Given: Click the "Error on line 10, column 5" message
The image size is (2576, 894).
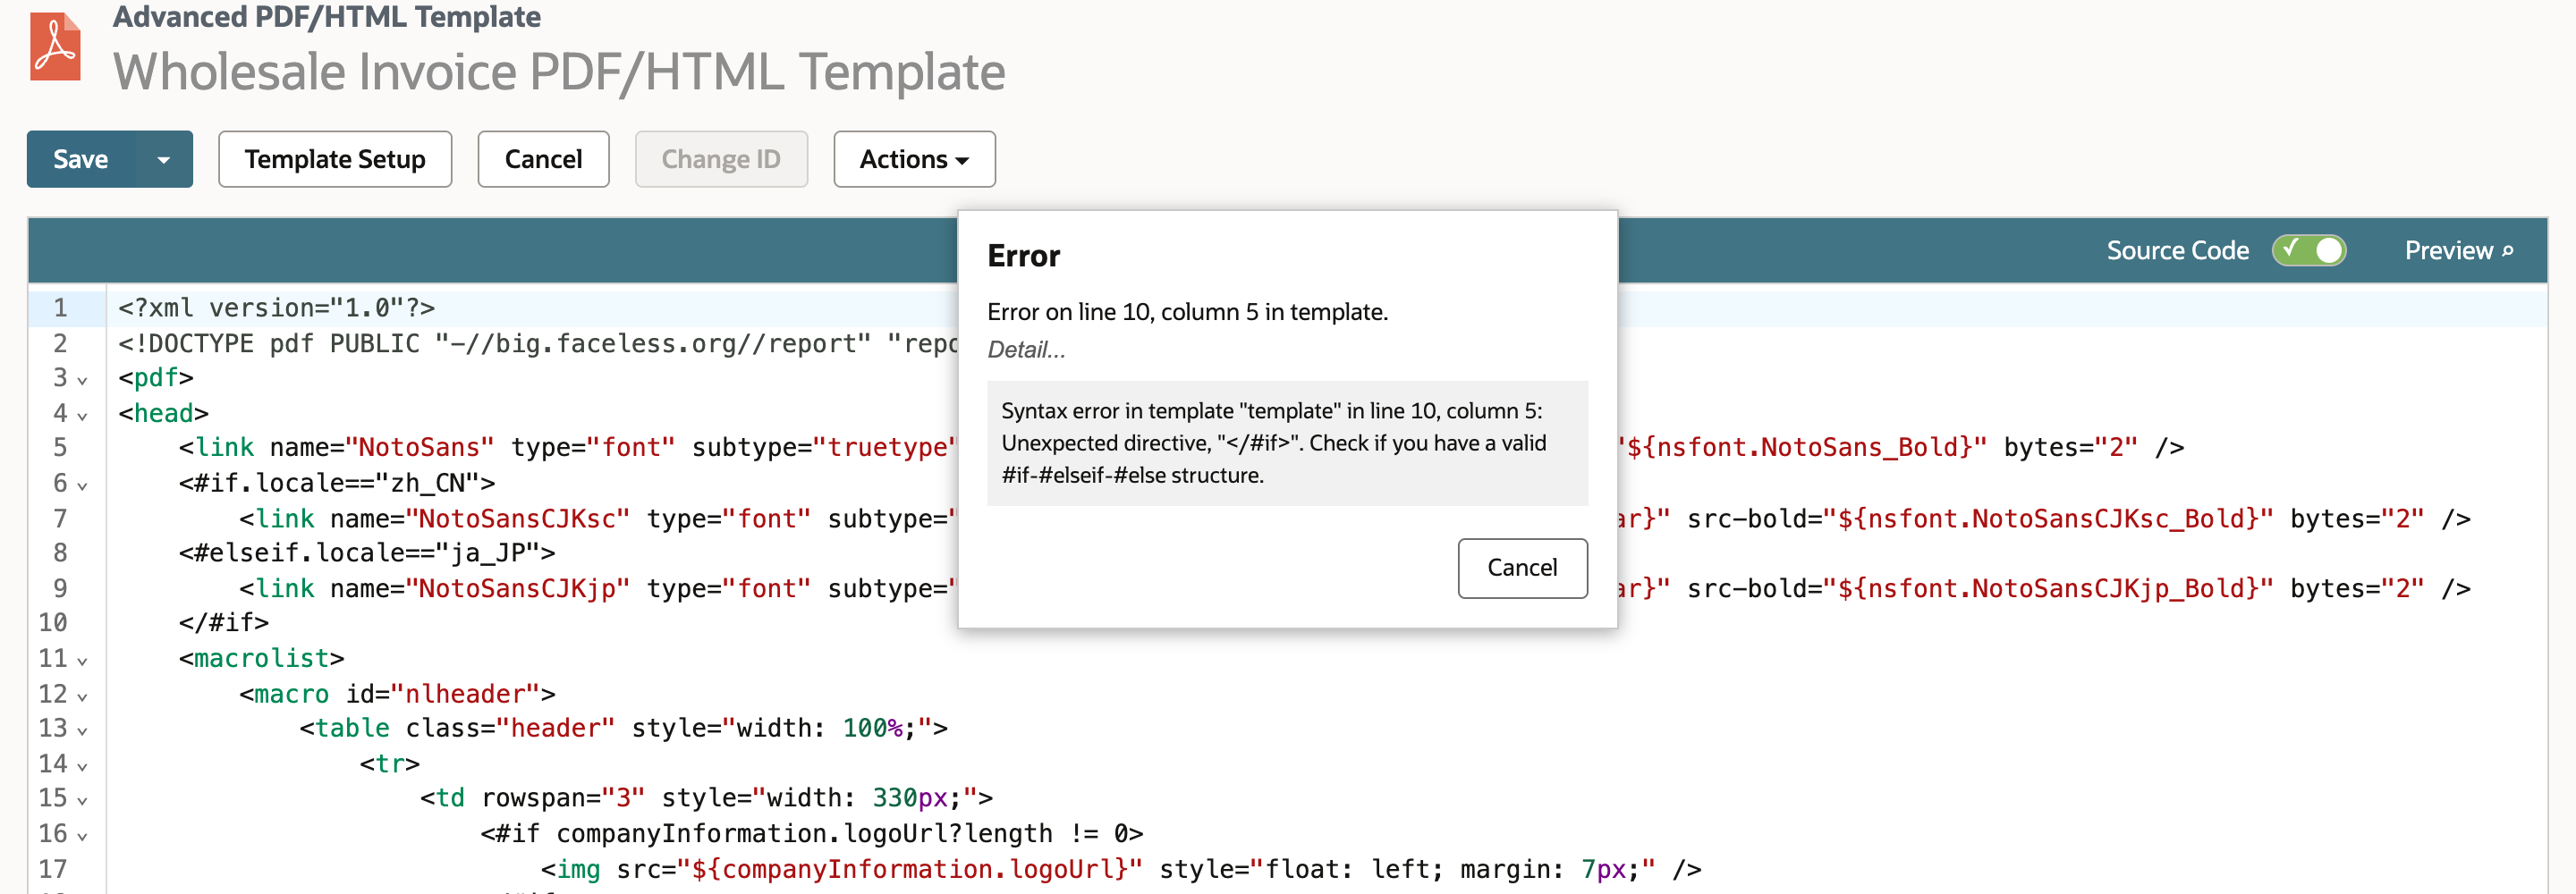Looking at the screenshot, I should click(1187, 312).
